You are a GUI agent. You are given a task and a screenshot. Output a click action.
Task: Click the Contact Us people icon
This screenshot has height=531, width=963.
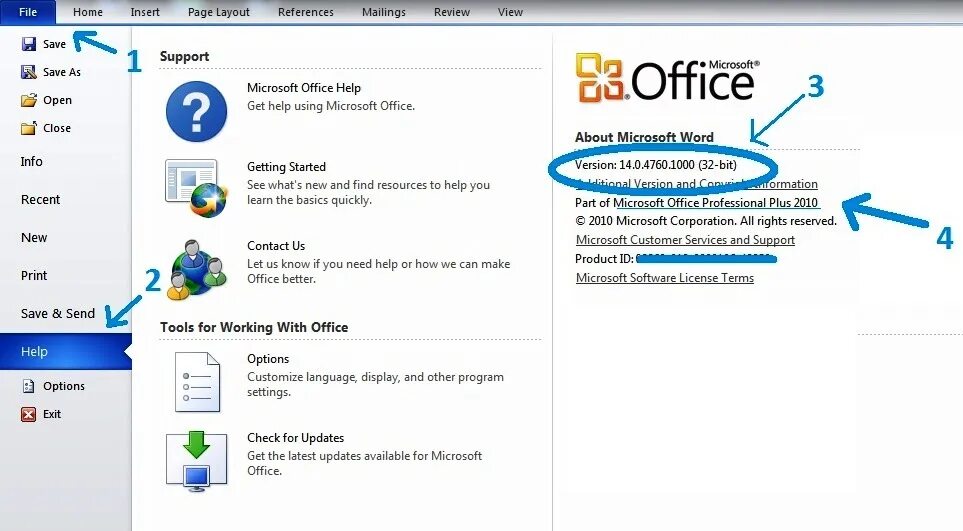[197, 269]
